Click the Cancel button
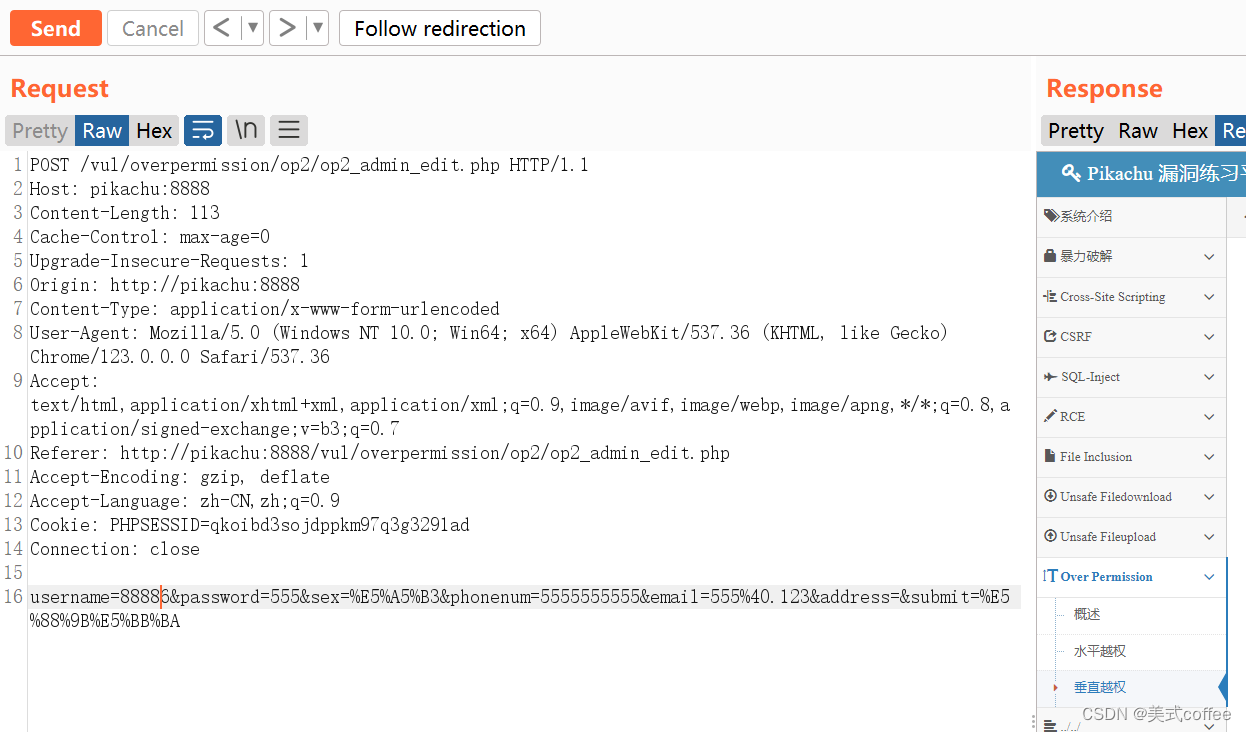 [153, 28]
